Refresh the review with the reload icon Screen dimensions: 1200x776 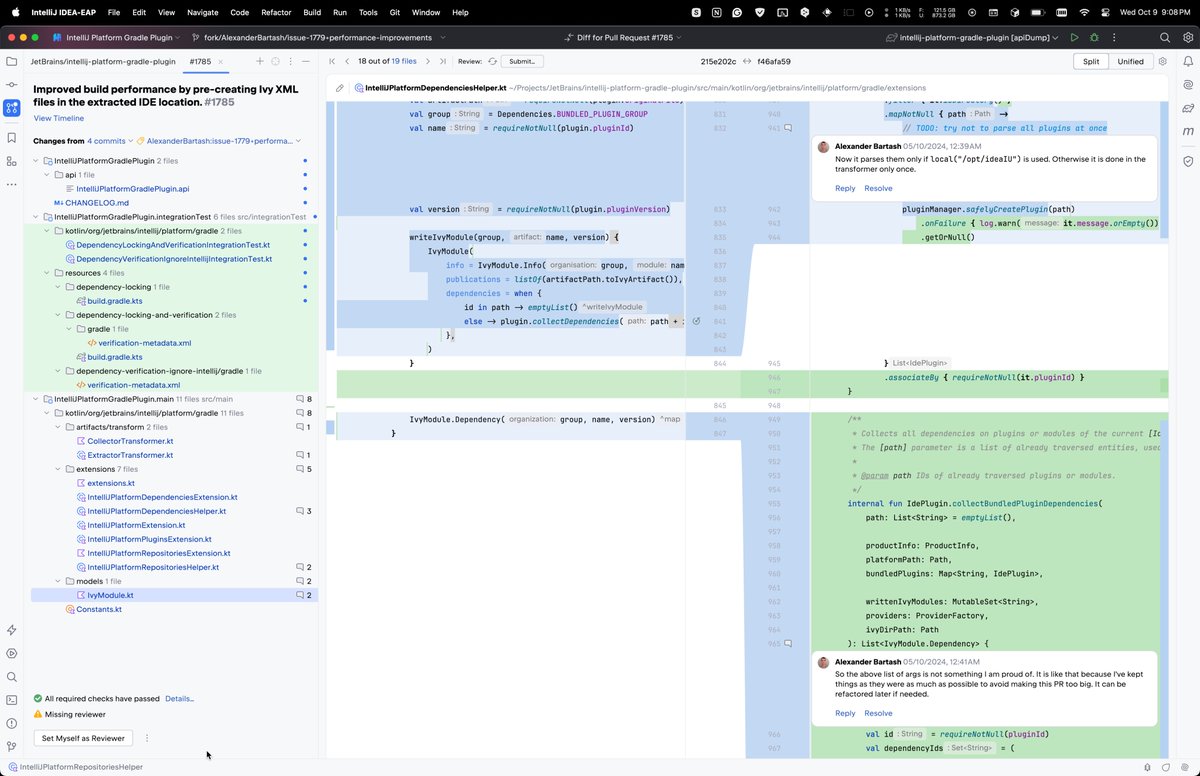(492, 61)
